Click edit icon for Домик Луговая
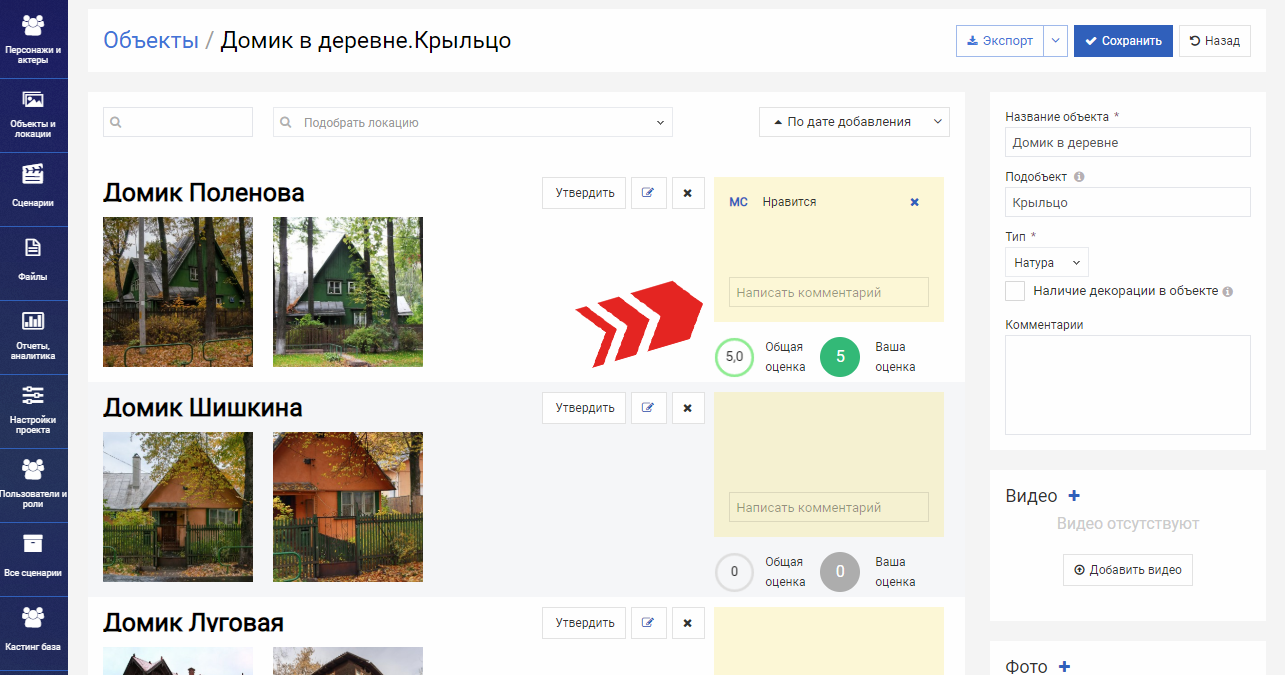Screen dimensions: 1285x675 click(648, 623)
